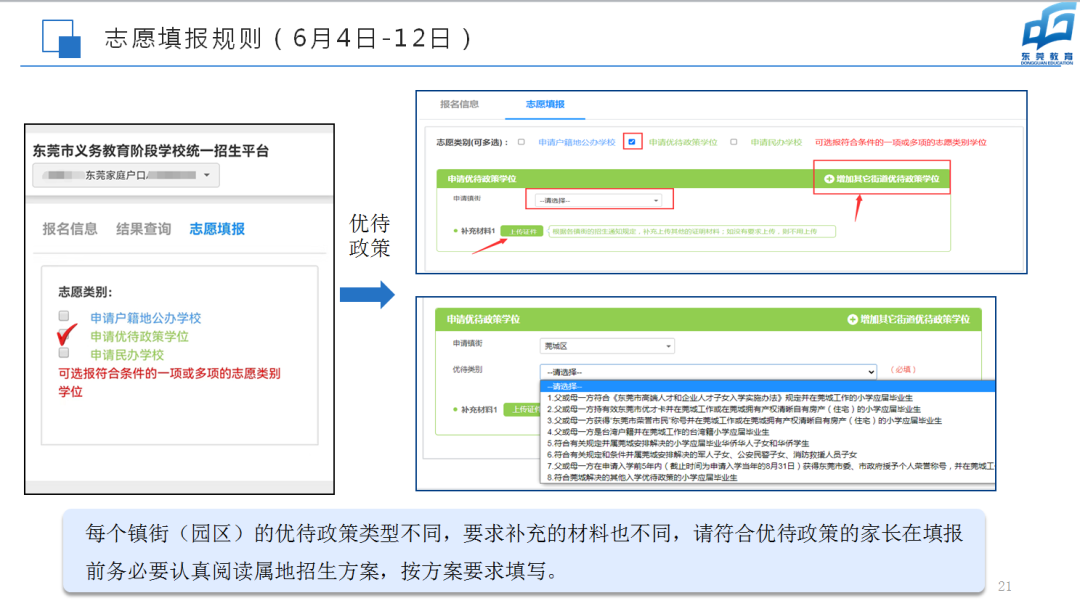The height and width of the screenshot is (606, 1080).
Task: Uncheck 申请优待政策学位 checkbox in upper right panel
Action: click(x=632, y=142)
